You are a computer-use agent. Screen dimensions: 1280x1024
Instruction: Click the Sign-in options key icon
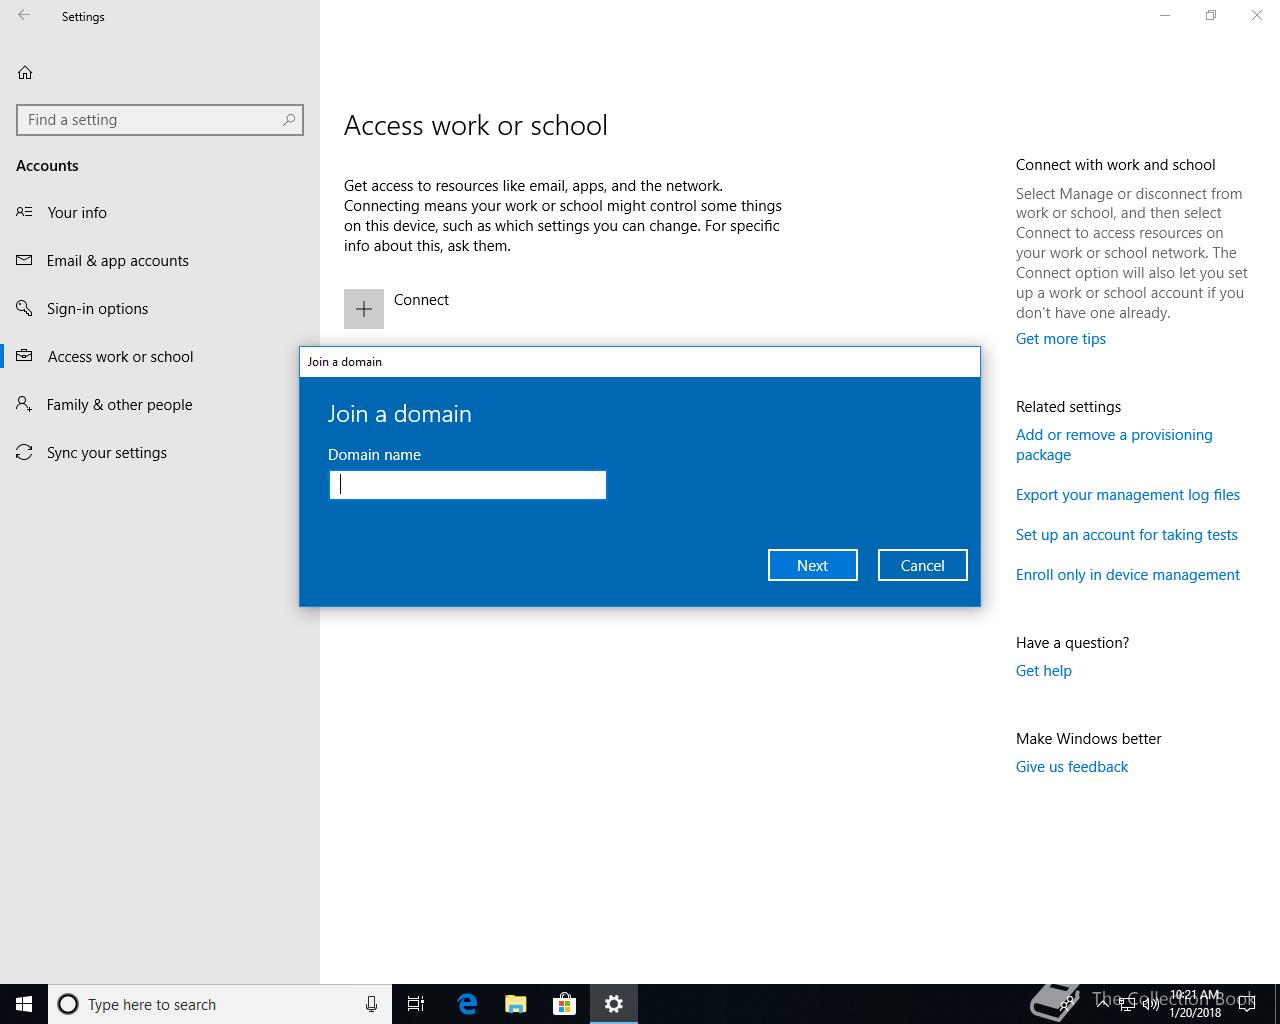pos(24,308)
